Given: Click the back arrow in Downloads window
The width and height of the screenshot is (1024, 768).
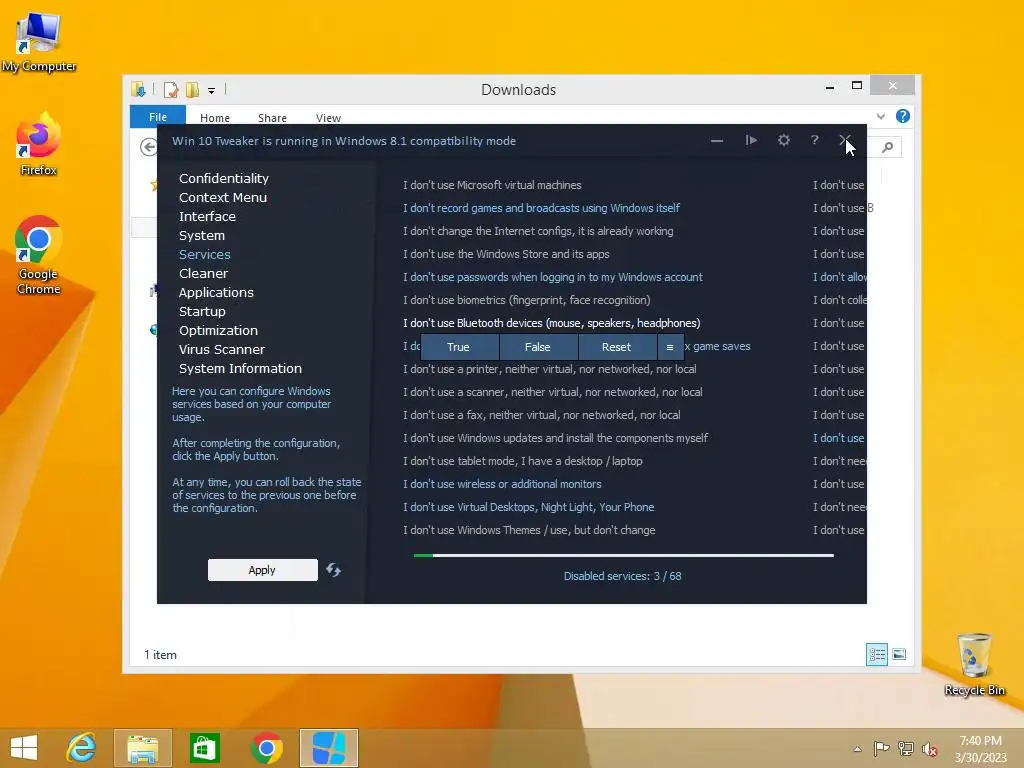Looking at the screenshot, I should (x=148, y=148).
